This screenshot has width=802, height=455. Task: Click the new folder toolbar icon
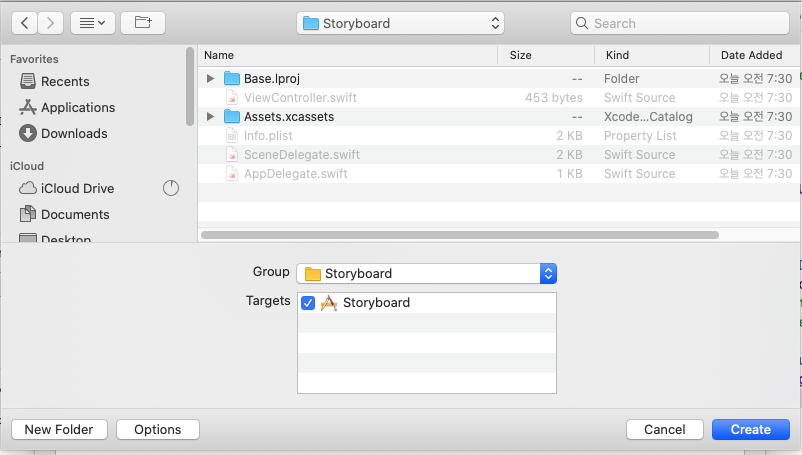(143, 22)
